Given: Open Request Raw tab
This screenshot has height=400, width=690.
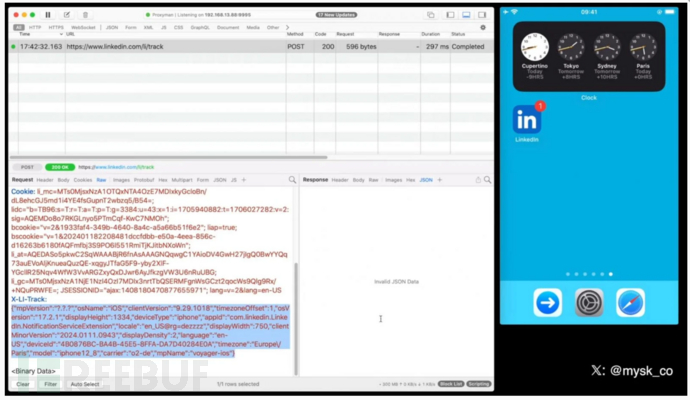Looking at the screenshot, I should tap(101, 180).
